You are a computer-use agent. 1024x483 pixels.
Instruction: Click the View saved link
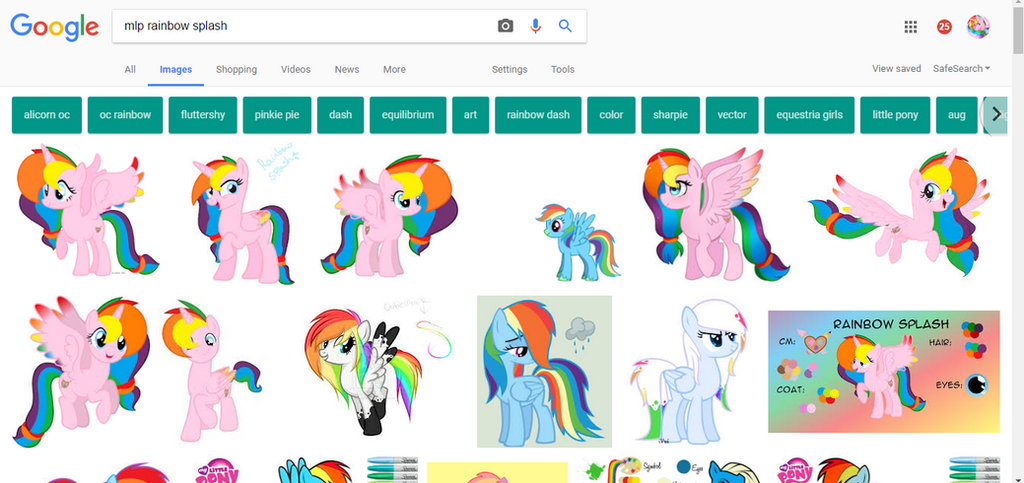[896, 69]
